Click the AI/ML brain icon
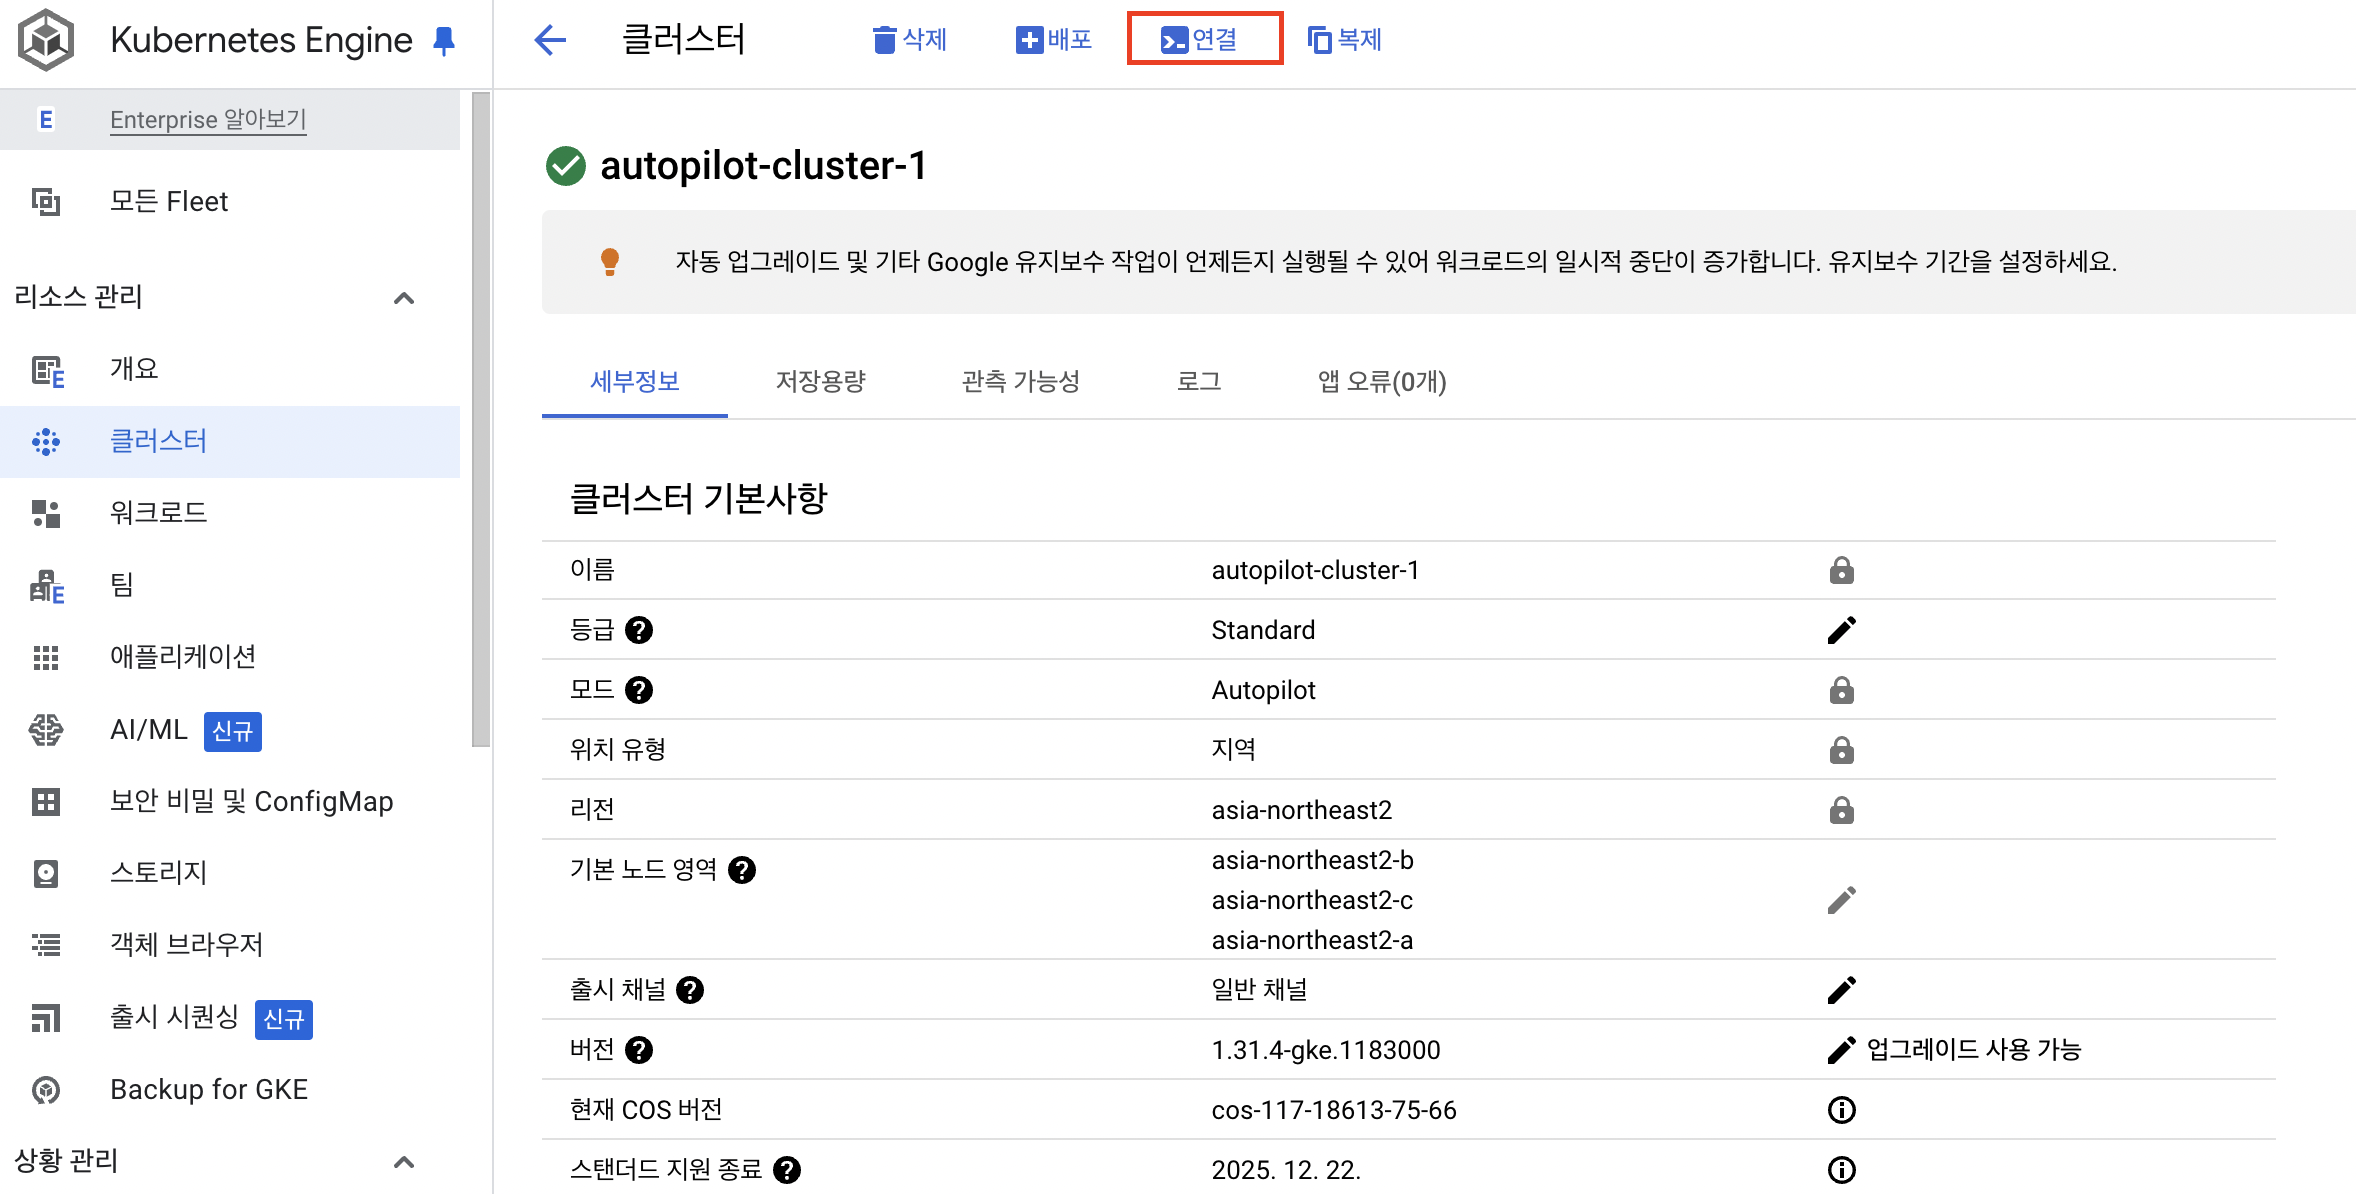 coord(46,730)
